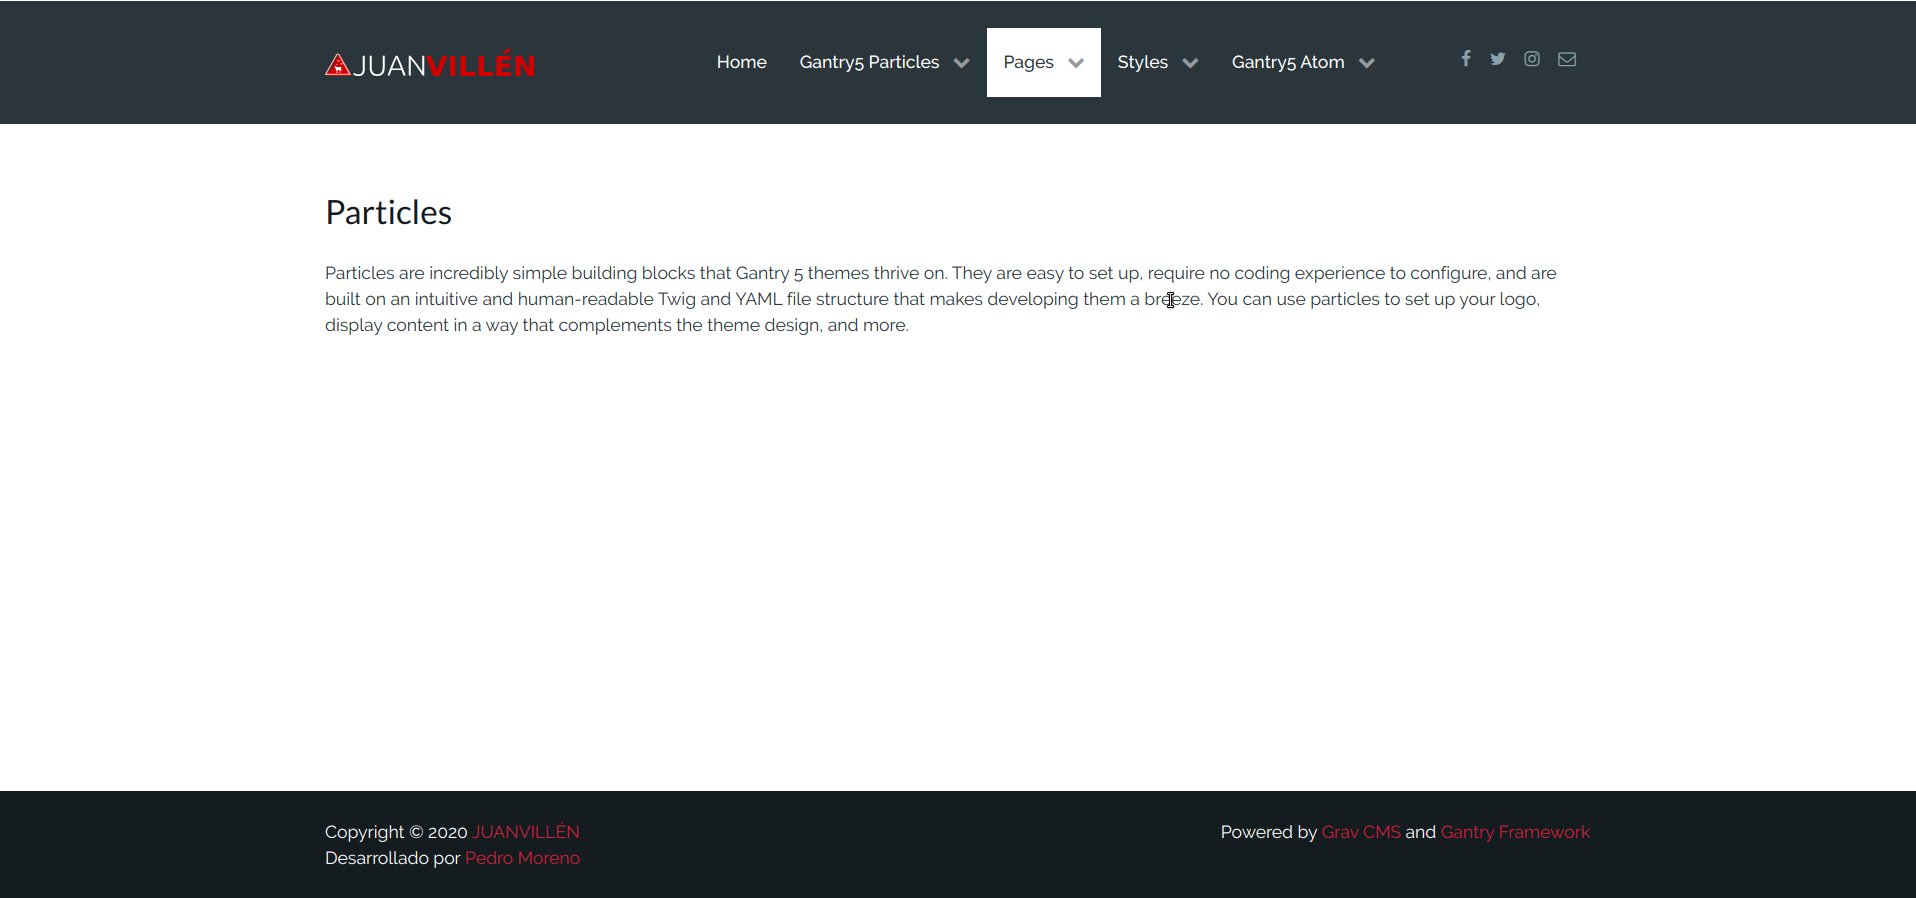Select the Pages menu item
Screen dimensions: 1916x898
pyautogui.click(x=1028, y=62)
